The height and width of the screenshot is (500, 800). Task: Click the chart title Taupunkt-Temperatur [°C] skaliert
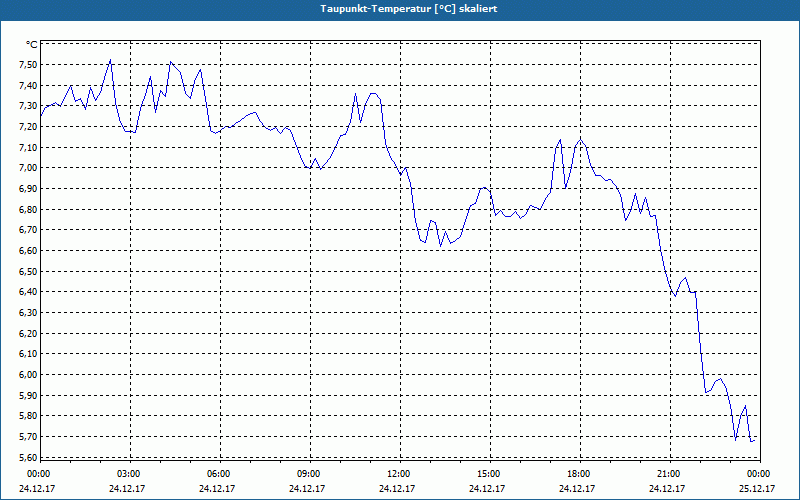point(409,9)
